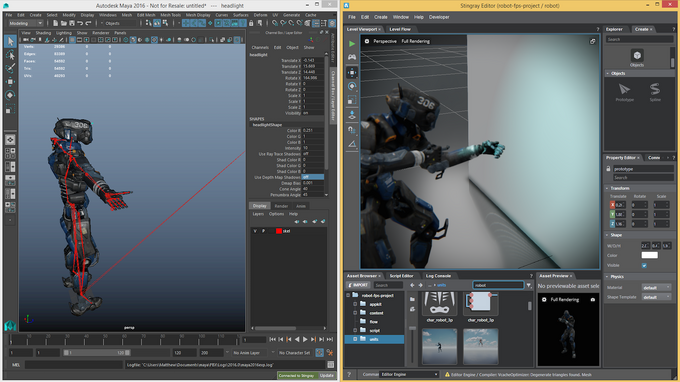This screenshot has height=382, width=680.
Task: Choose the Spline object icon
Action: (x=655, y=89)
